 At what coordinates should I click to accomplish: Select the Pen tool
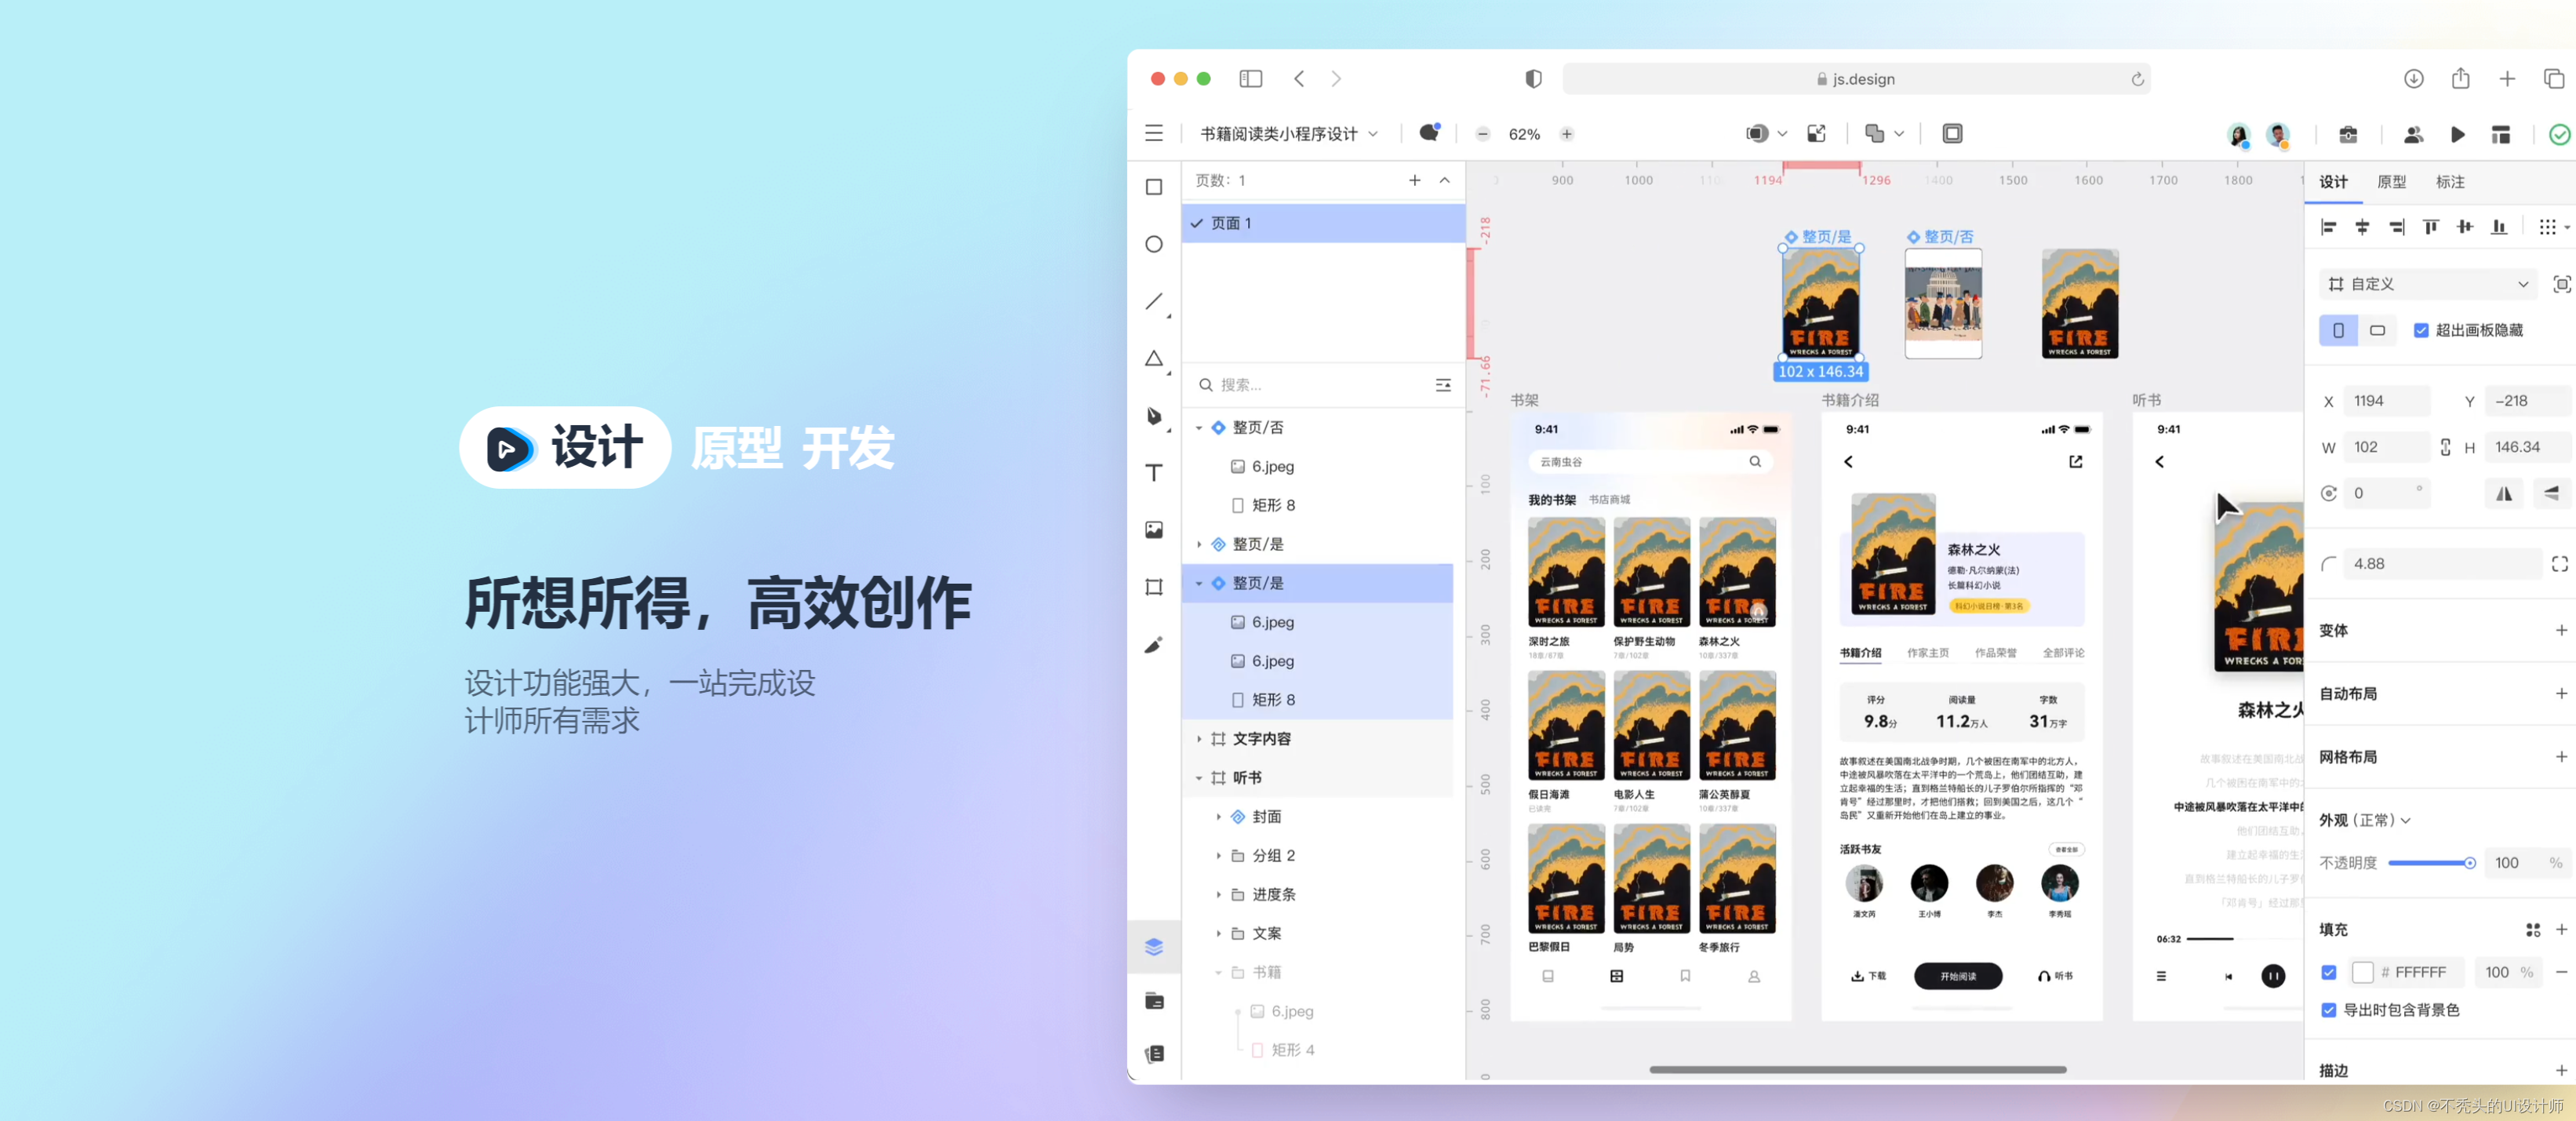(x=1154, y=416)
